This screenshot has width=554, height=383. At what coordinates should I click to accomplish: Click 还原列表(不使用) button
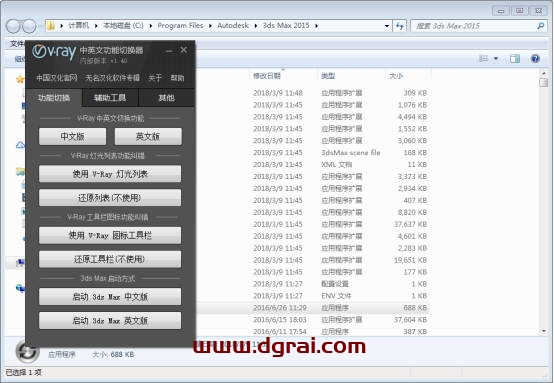110,198
